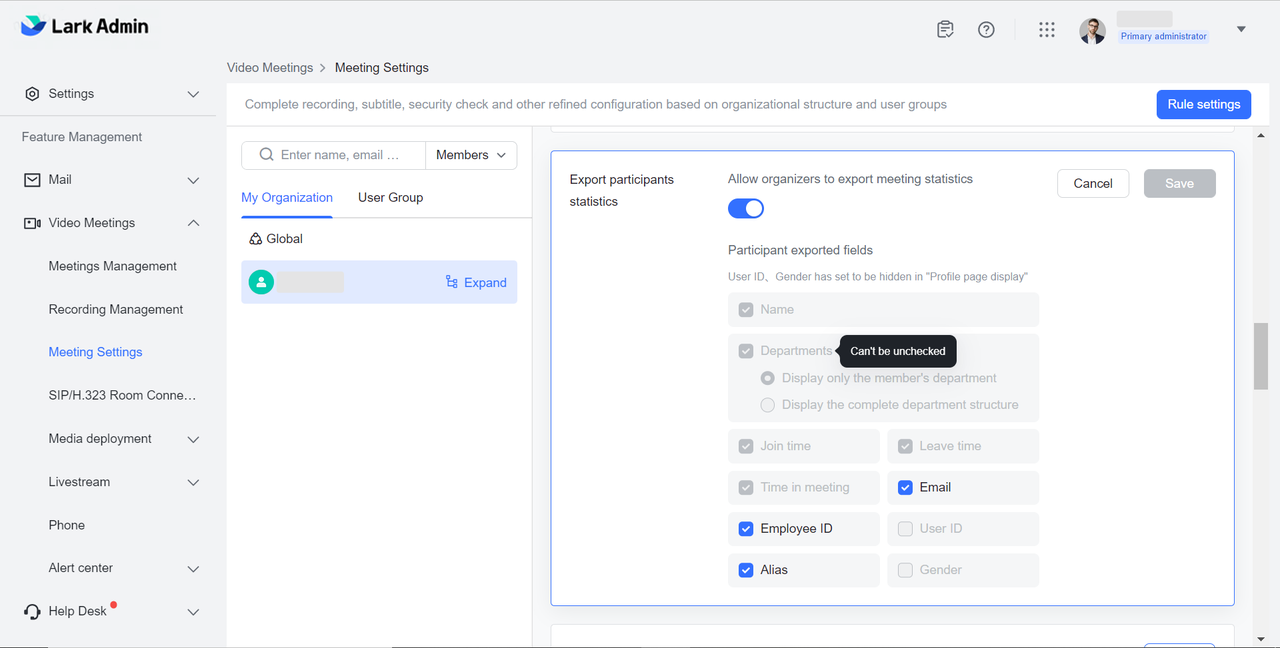Click the Mail envelope icon in sidebar

(32, 180)
